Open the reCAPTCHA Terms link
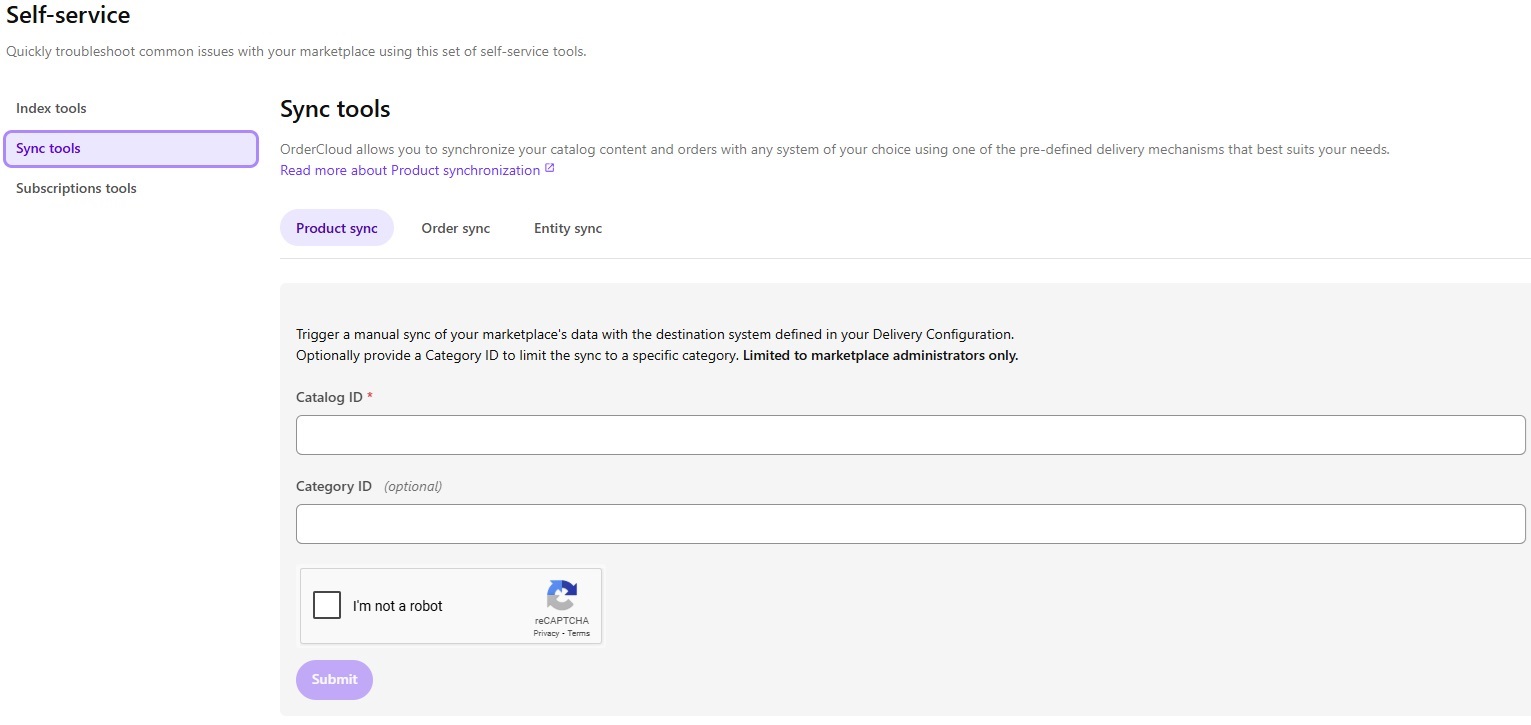 [x=579, y=633]
